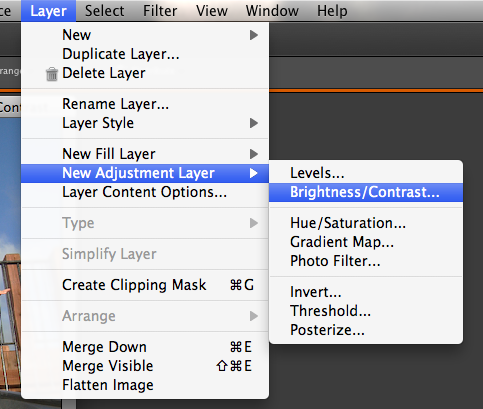Viewport: 483px width, 409px height.
Task: Open the Window menu
Action: [272, 11]
